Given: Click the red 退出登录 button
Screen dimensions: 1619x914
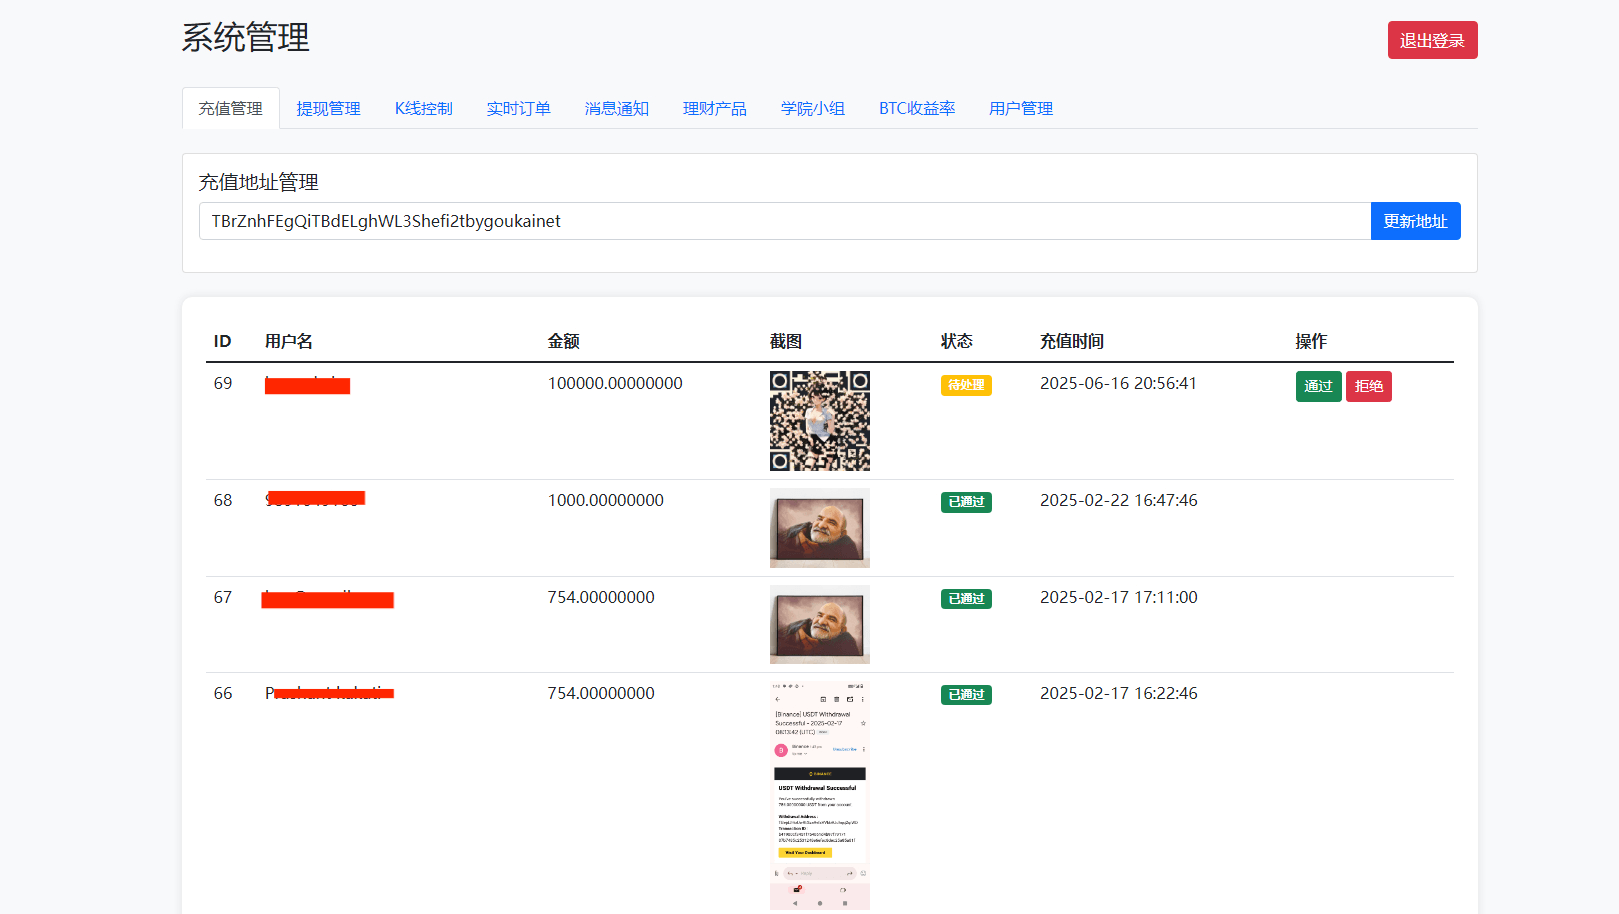Looking at the screenshot, I should tap(1431, 40).
